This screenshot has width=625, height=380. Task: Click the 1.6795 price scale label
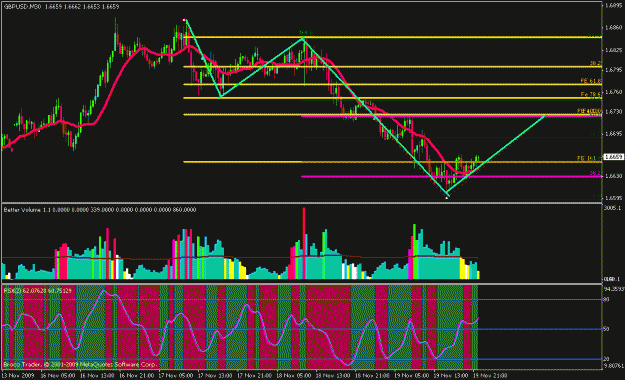click(x=614, y=70)
